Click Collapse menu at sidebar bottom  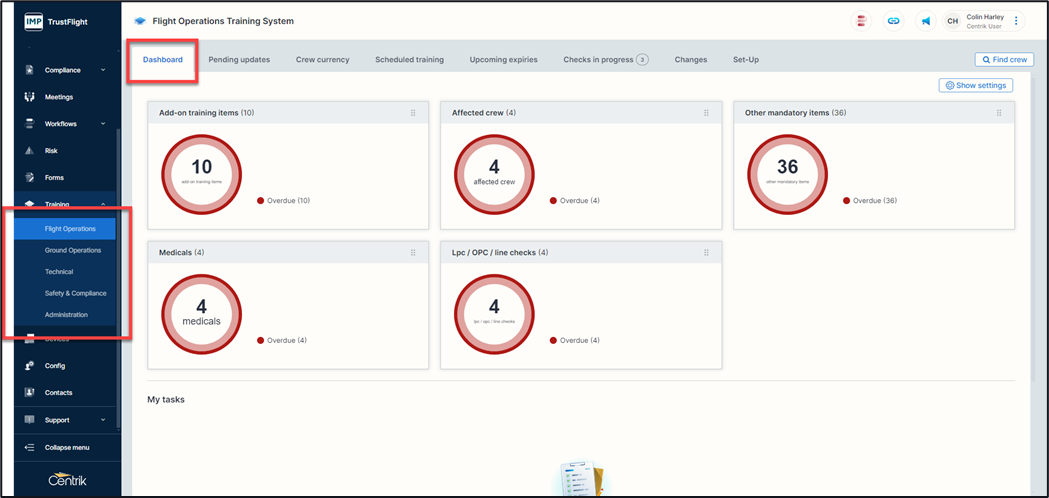tap(66, 447)
